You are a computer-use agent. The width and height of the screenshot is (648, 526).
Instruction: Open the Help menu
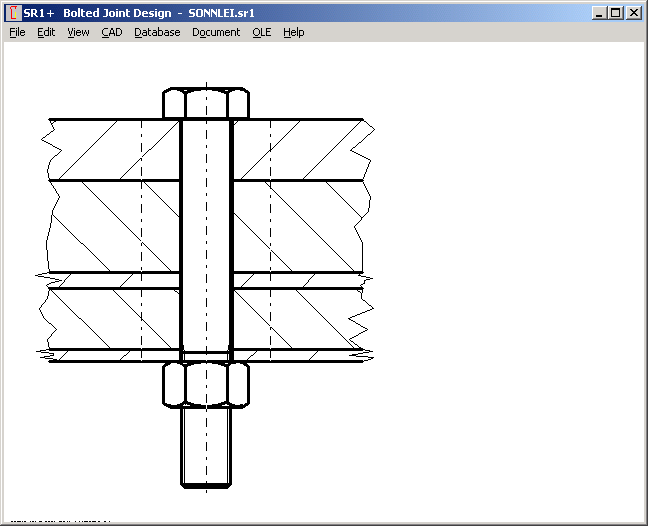point(293,32)
